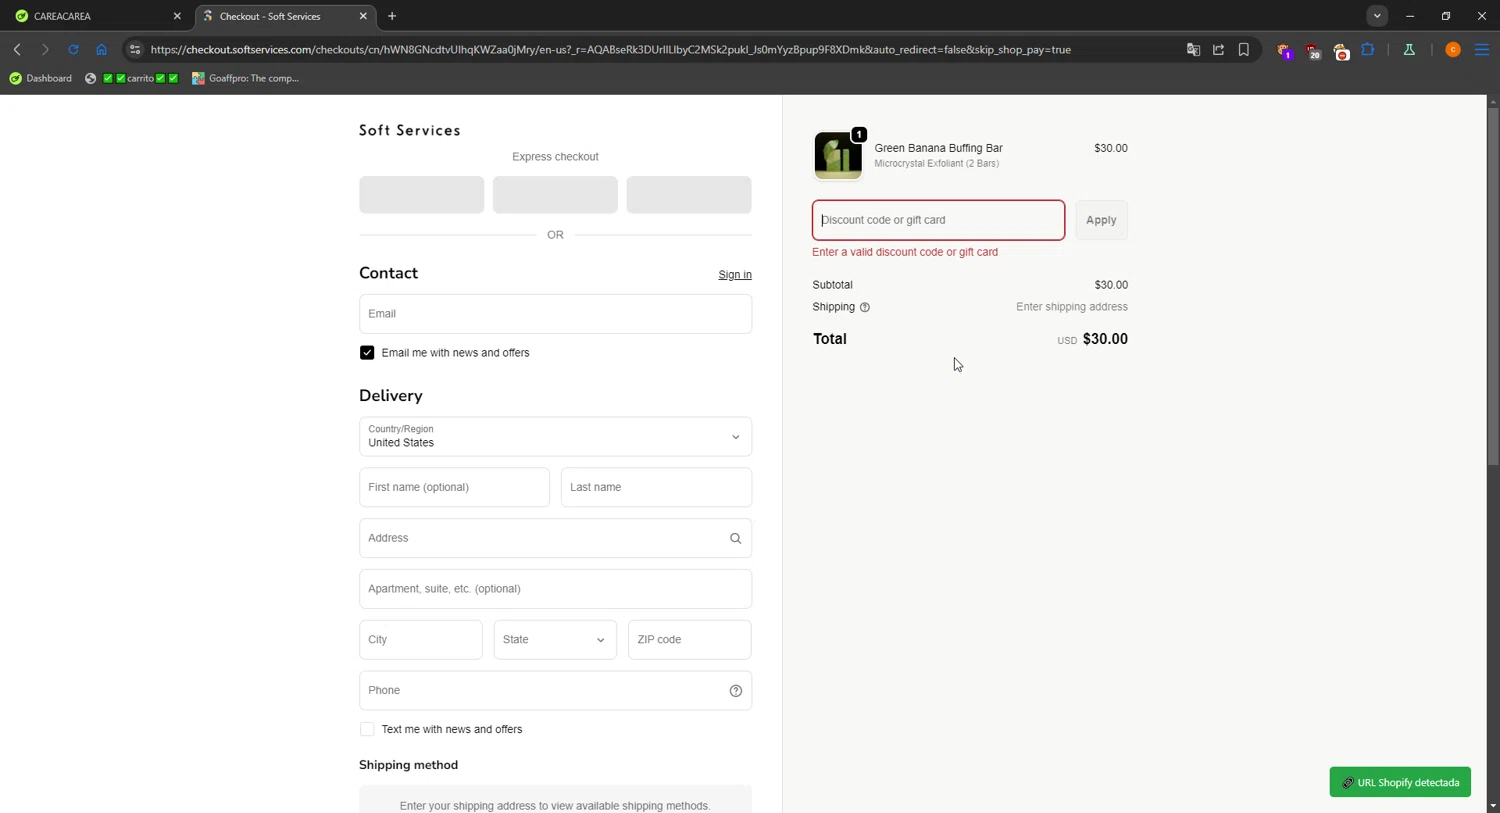
Task: Toggle Email me with news and offers
Action: coord(367,353)
